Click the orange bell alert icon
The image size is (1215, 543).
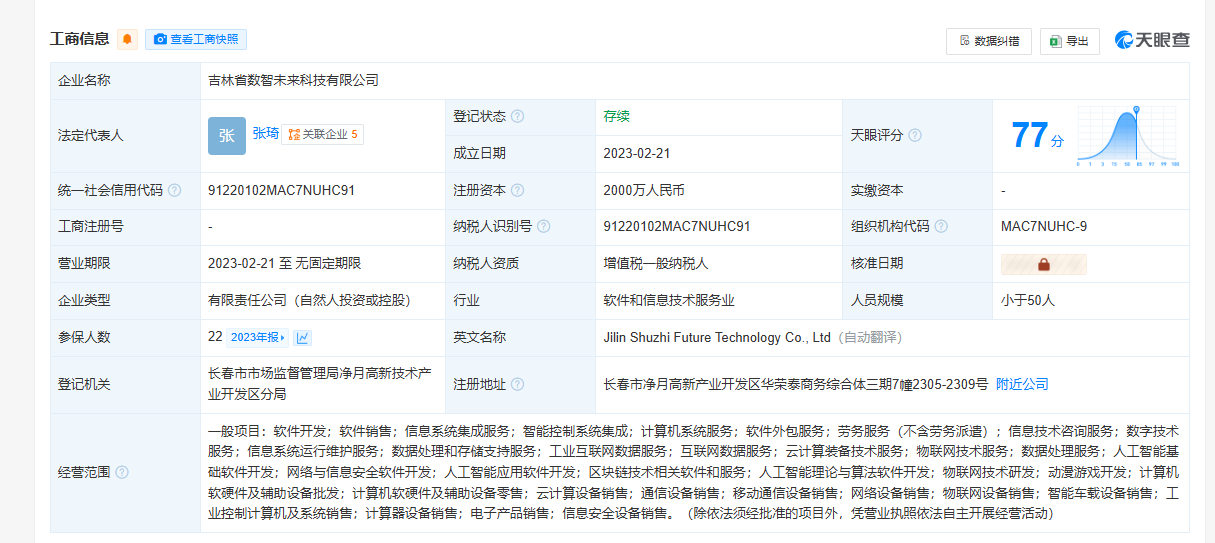[127, 39]
